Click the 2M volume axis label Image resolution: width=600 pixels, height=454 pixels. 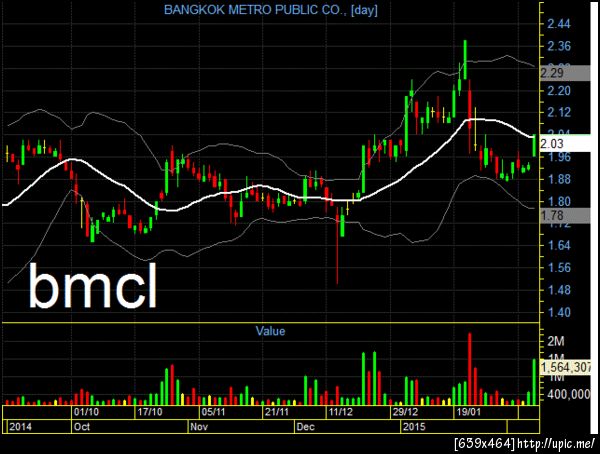(x=556, y=341)
